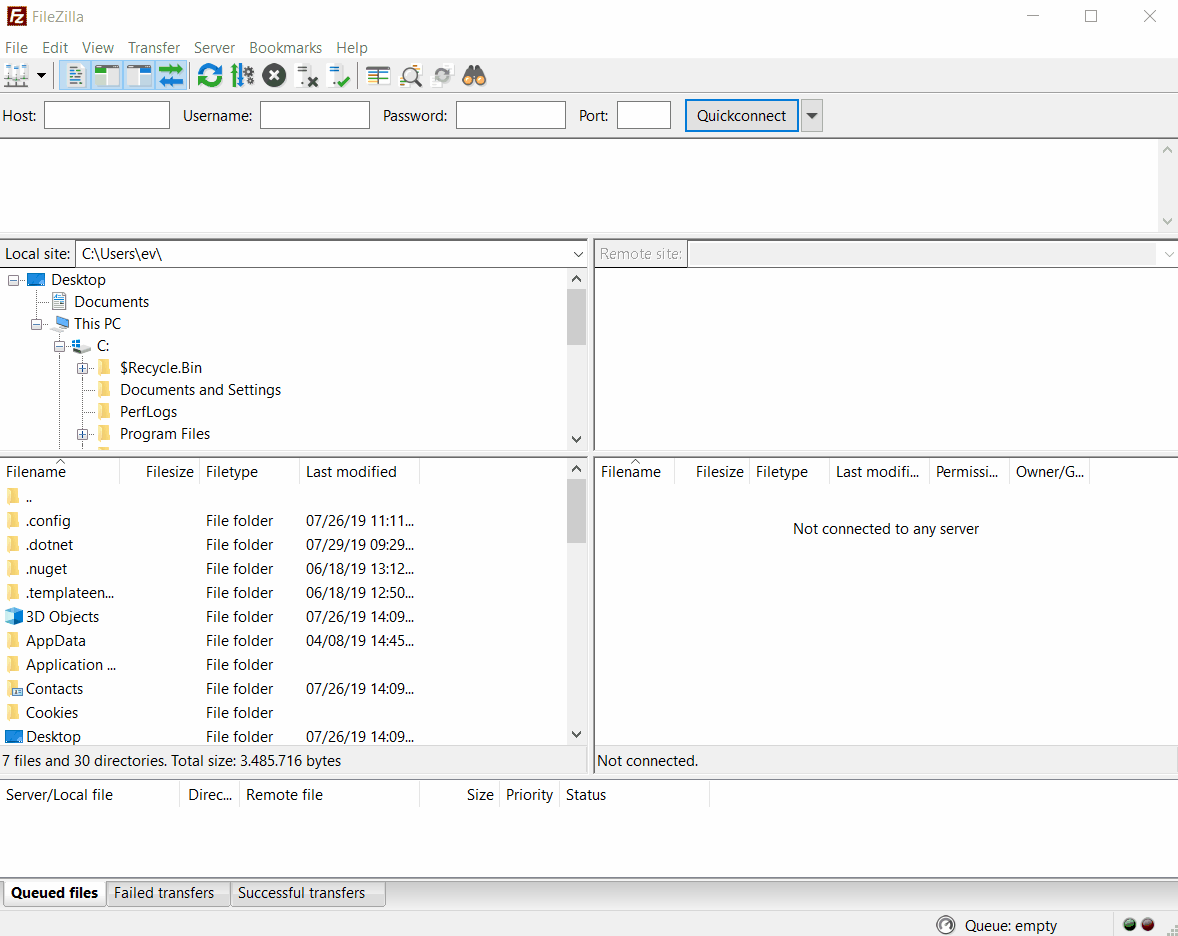Sort transfer queue by Priority column
Image resolution: width=1178 pixels, height=936 pixels.
click(530, 795)
